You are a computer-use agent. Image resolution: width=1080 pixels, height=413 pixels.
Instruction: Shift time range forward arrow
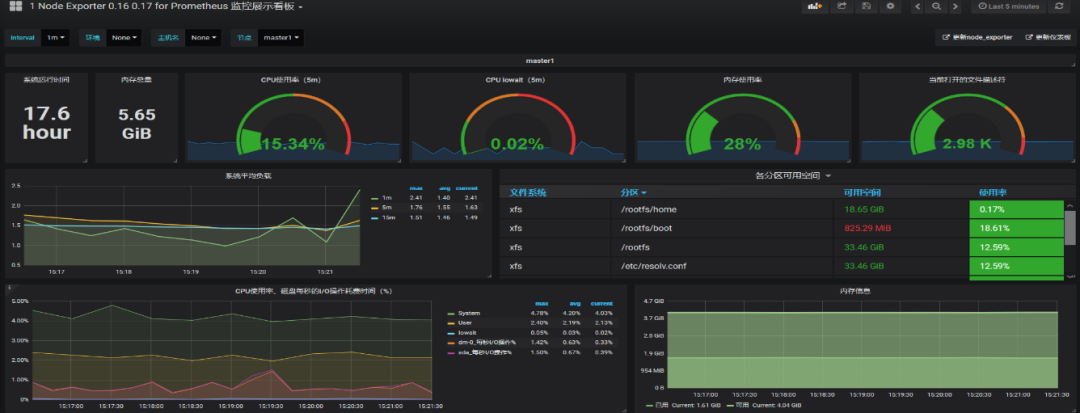955,6
